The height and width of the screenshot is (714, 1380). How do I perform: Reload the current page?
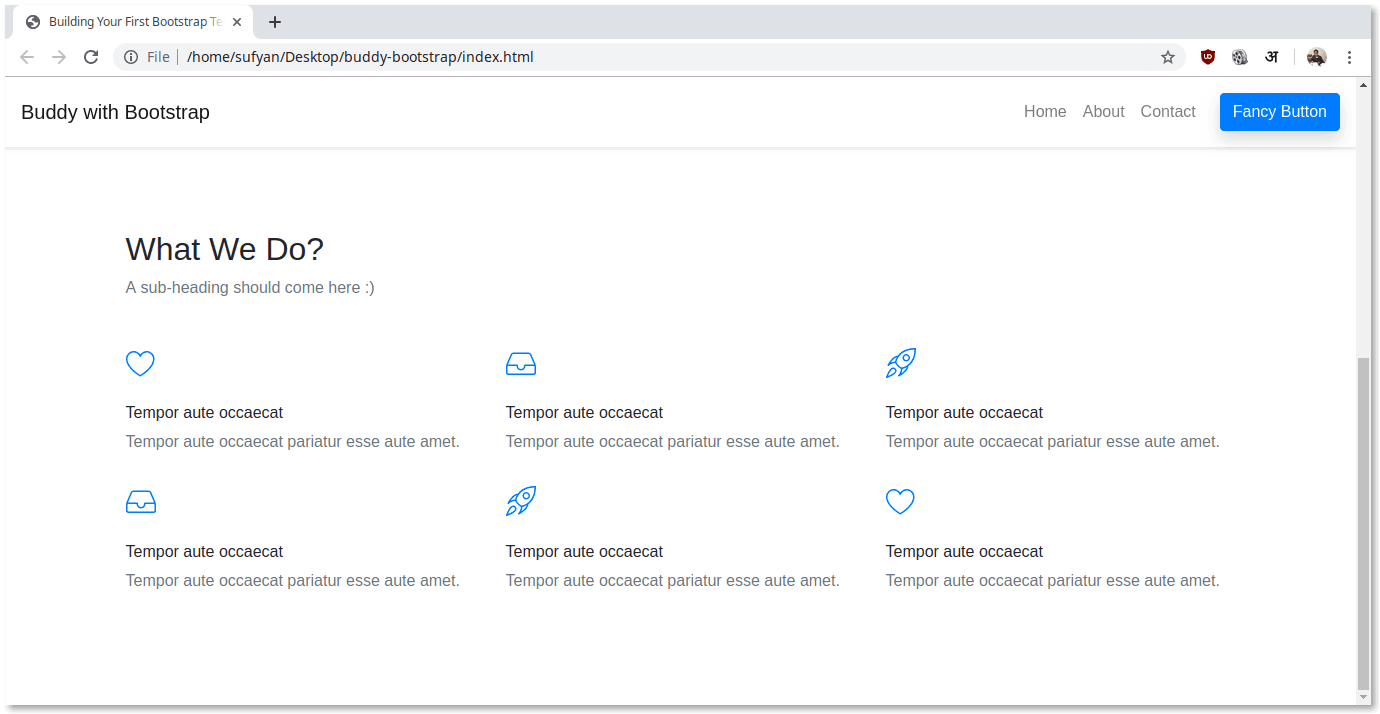pos(90,57)
